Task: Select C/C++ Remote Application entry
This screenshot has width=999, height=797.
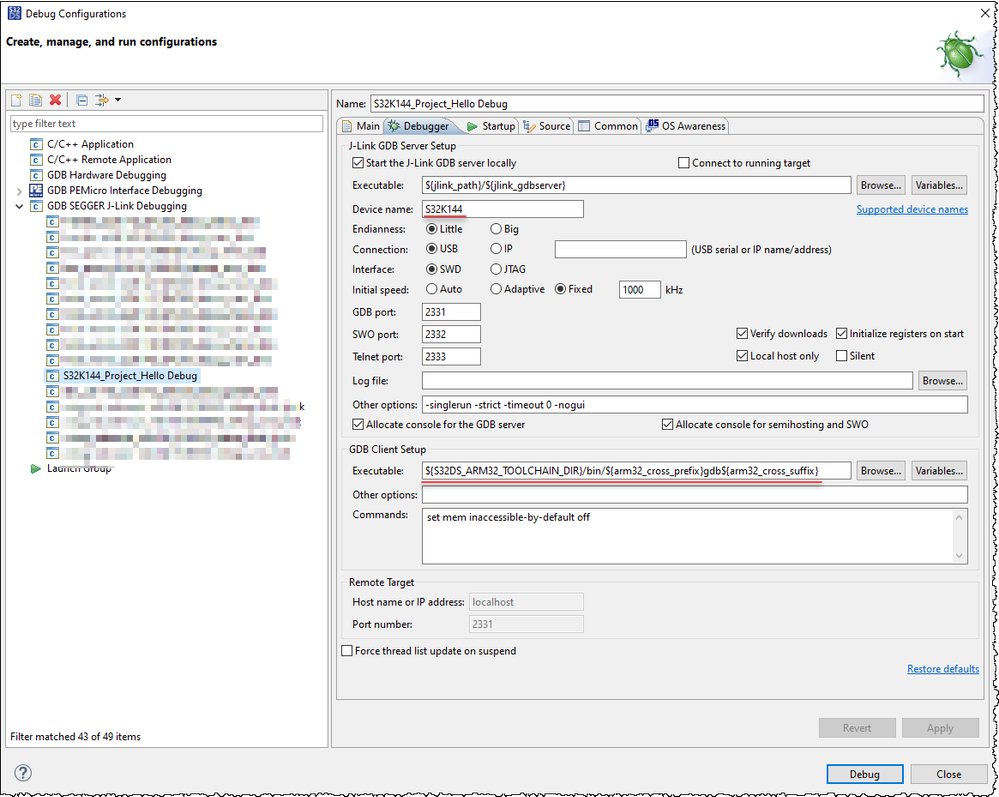Action: [x=109, y=160]
